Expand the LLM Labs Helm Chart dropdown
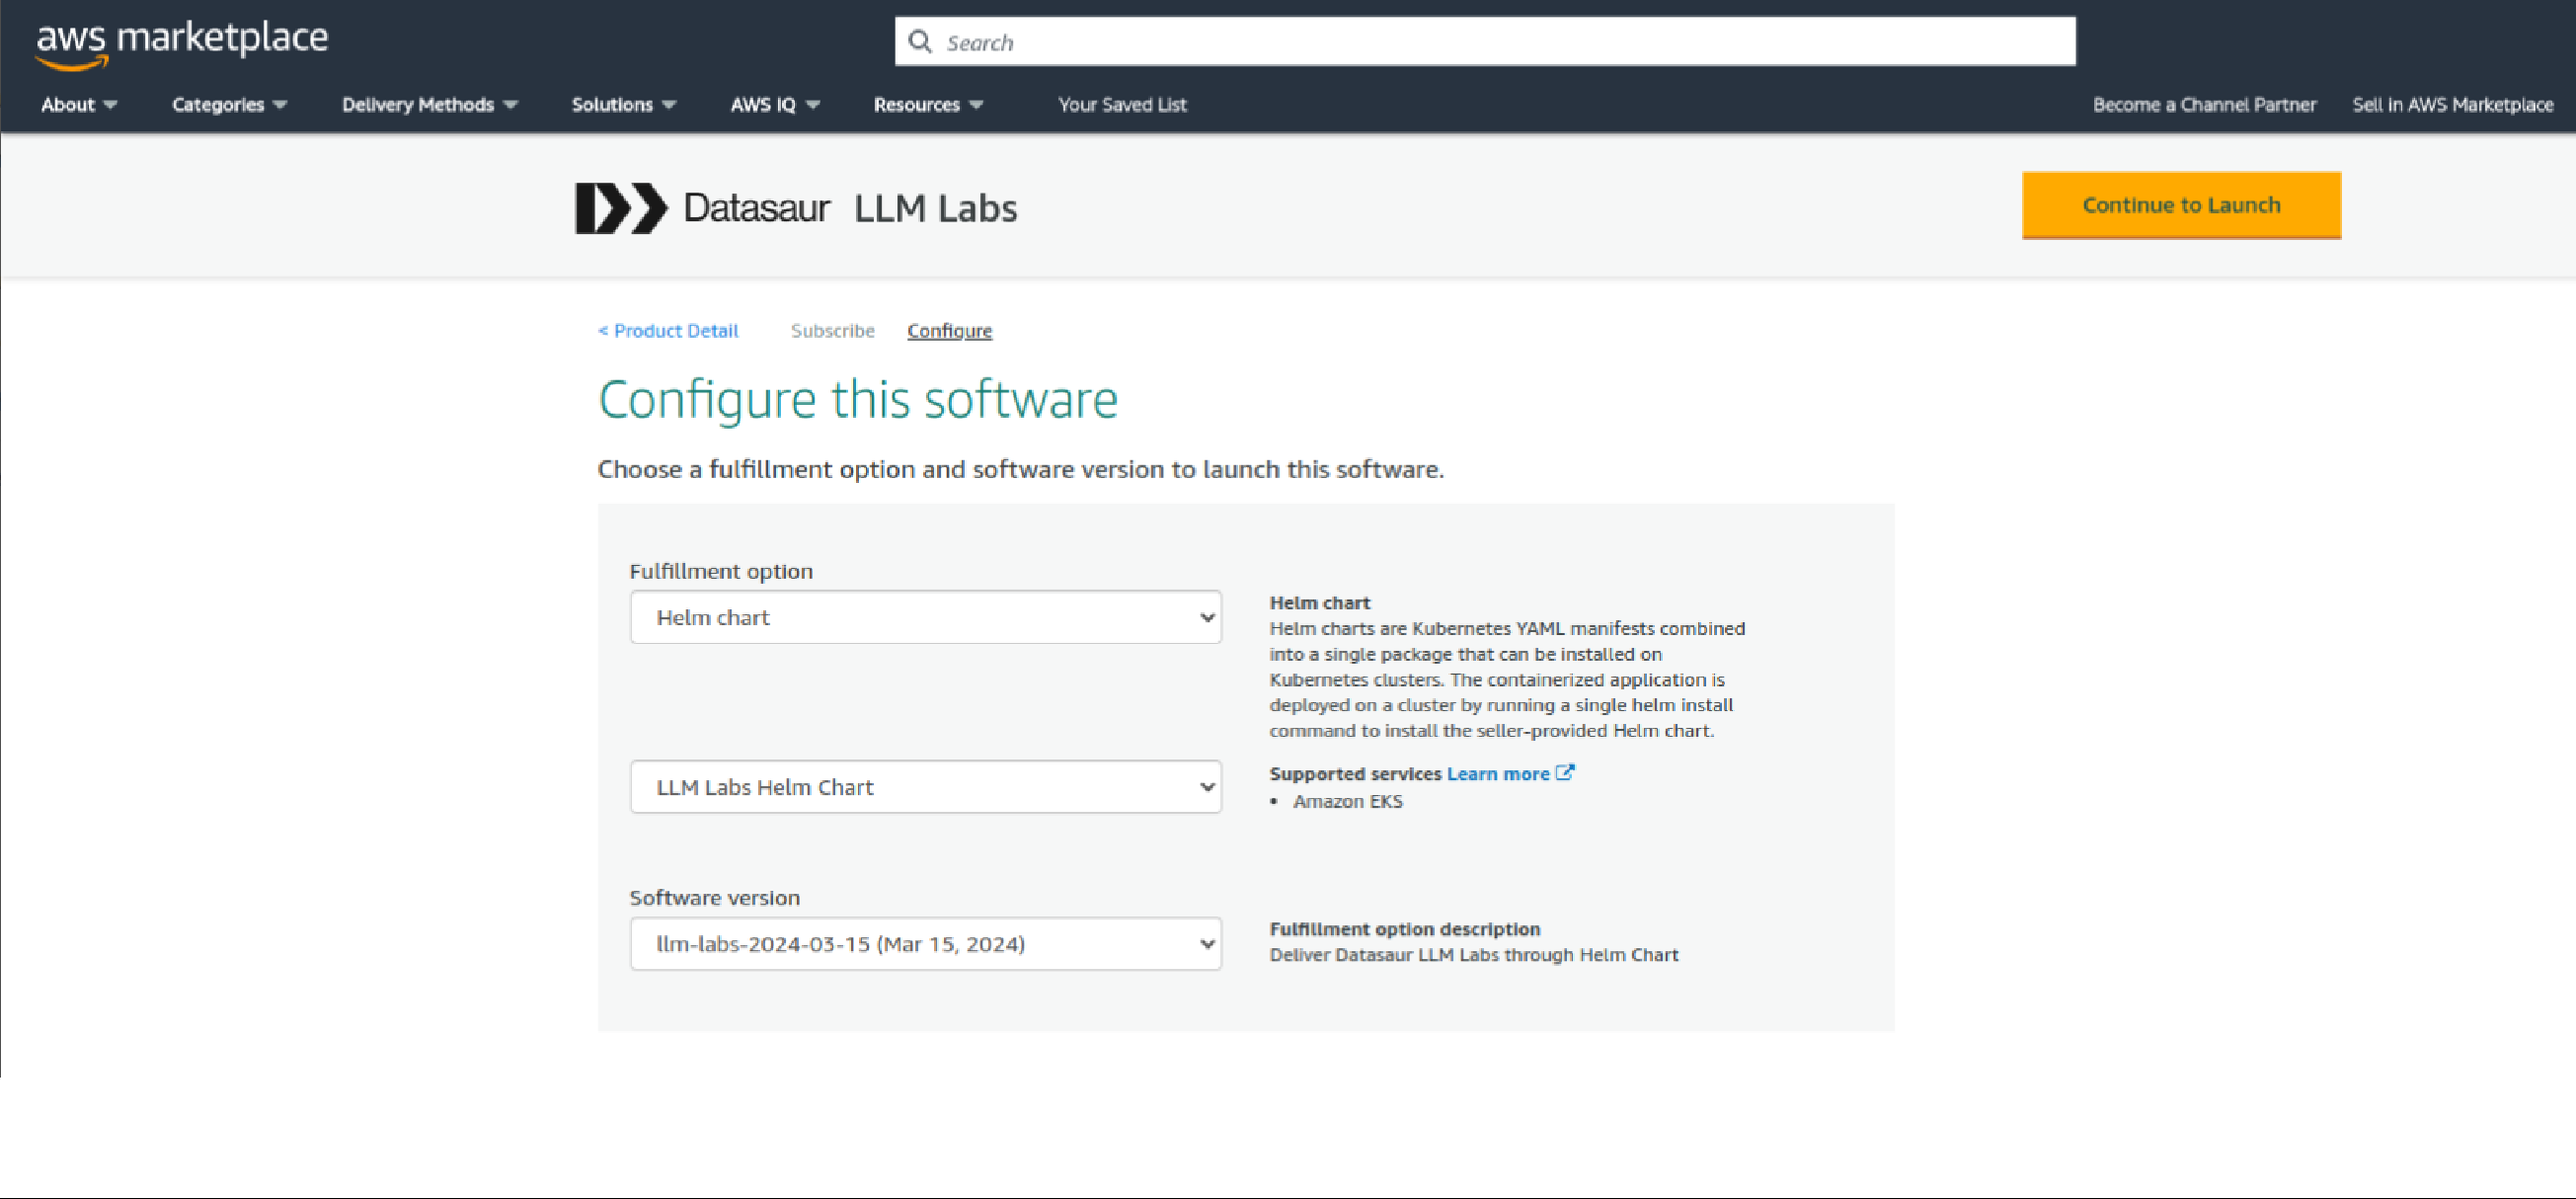 pyautogui.click(x=925, y=786)
